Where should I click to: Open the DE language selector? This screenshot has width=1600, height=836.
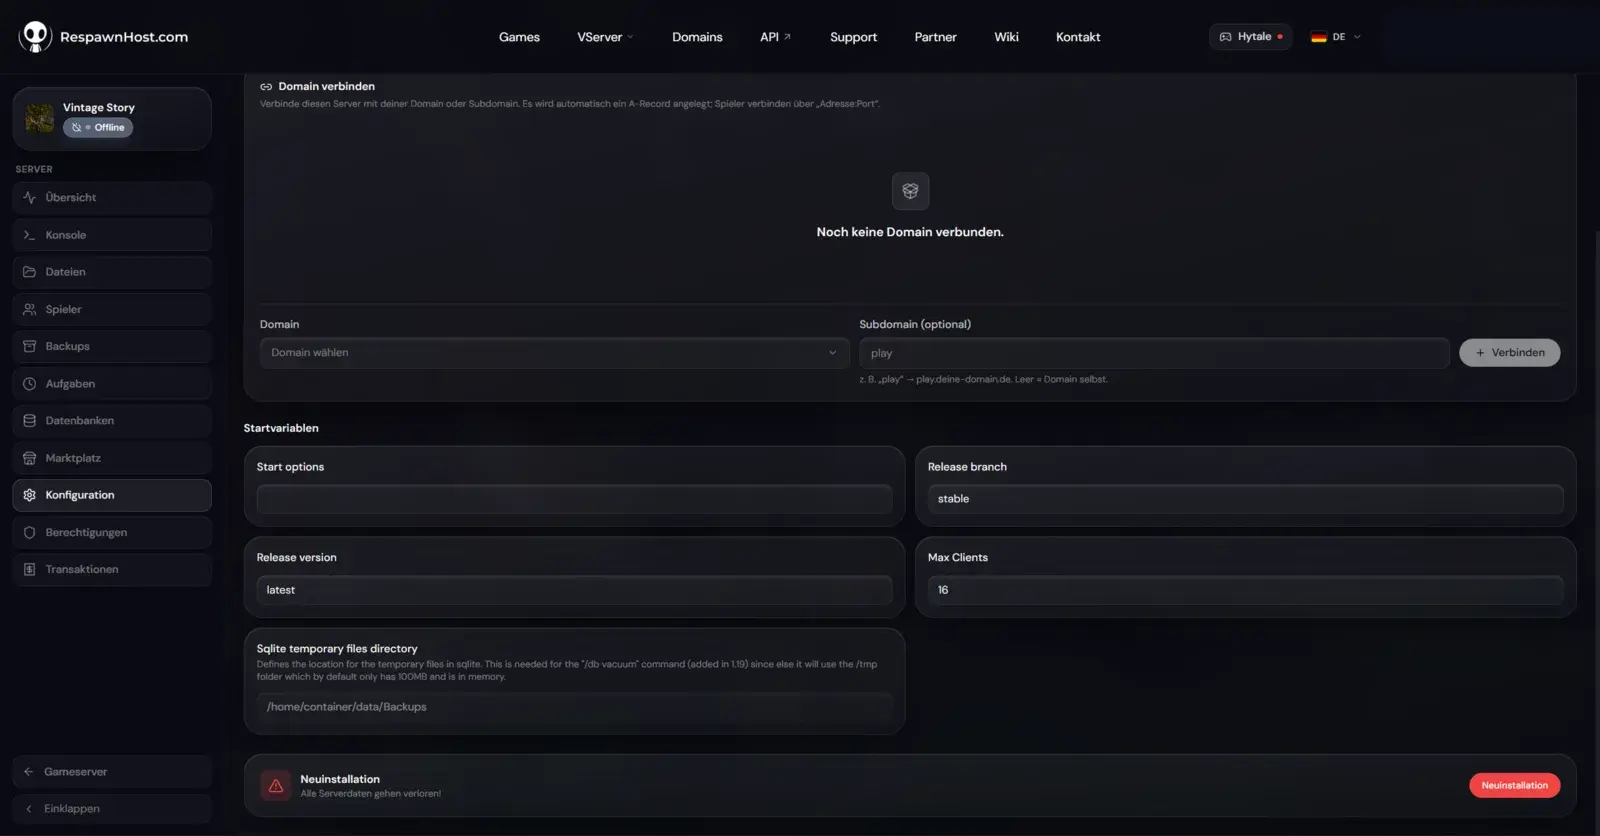point(1336,37)
